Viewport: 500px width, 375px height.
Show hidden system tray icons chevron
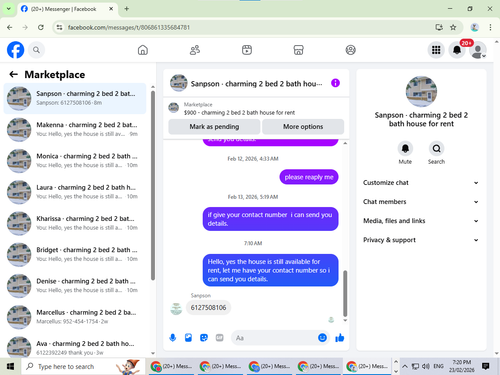click(x=405, y=366)
